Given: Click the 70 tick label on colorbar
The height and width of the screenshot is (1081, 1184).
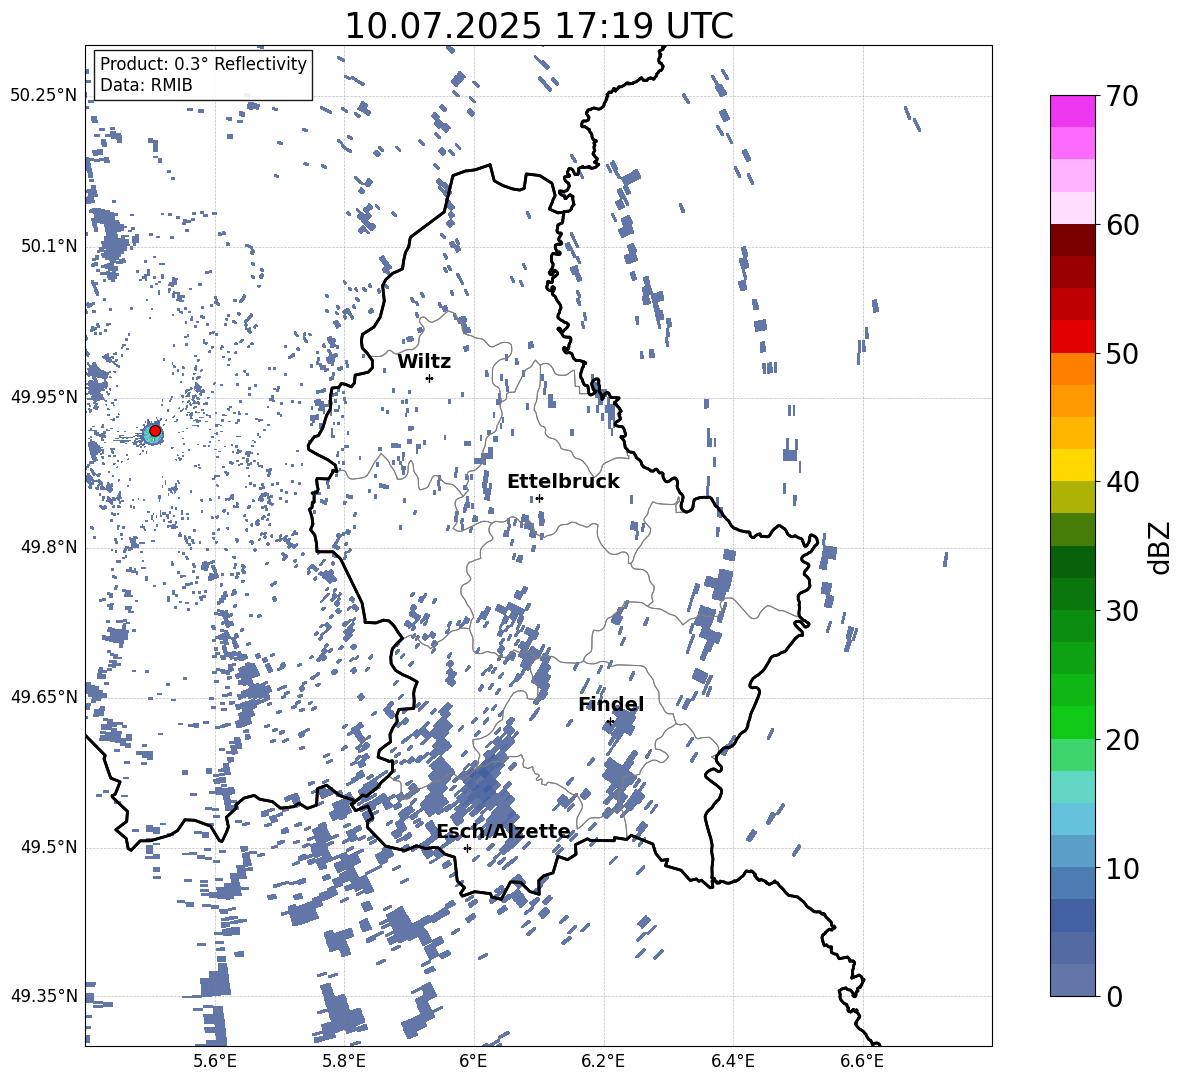Looking at the screenshot, I should click(1122, 97).
